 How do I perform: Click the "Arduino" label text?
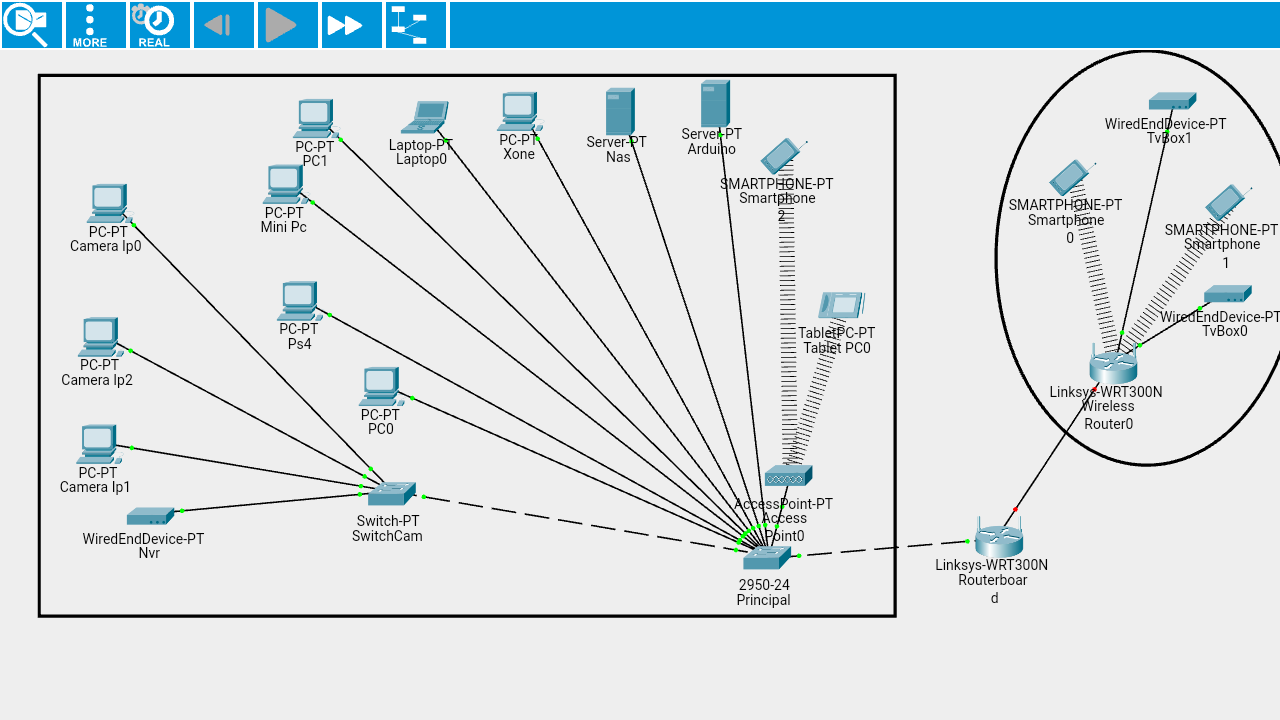click(712, 149)
